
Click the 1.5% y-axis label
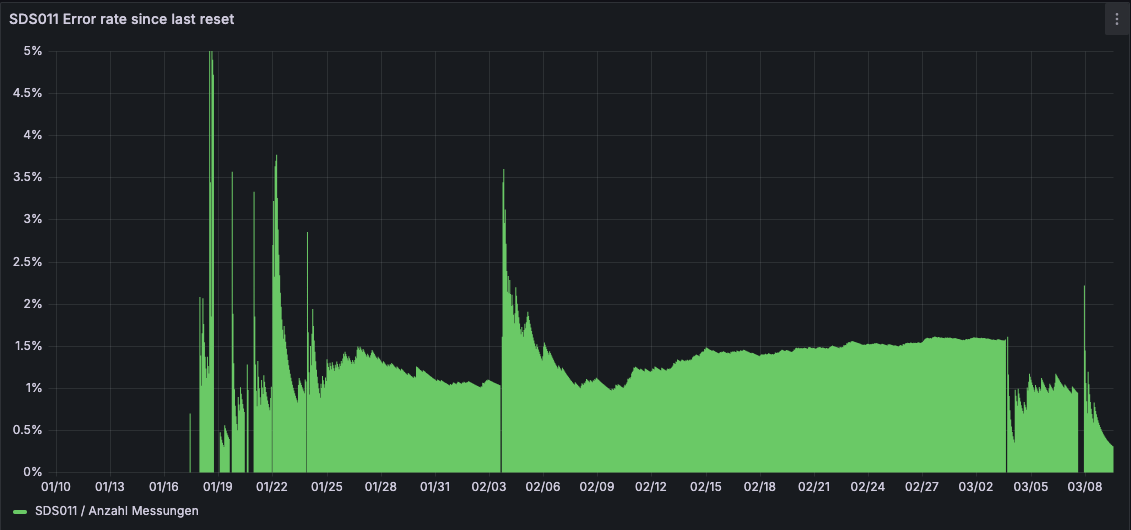tap(29, 346)
